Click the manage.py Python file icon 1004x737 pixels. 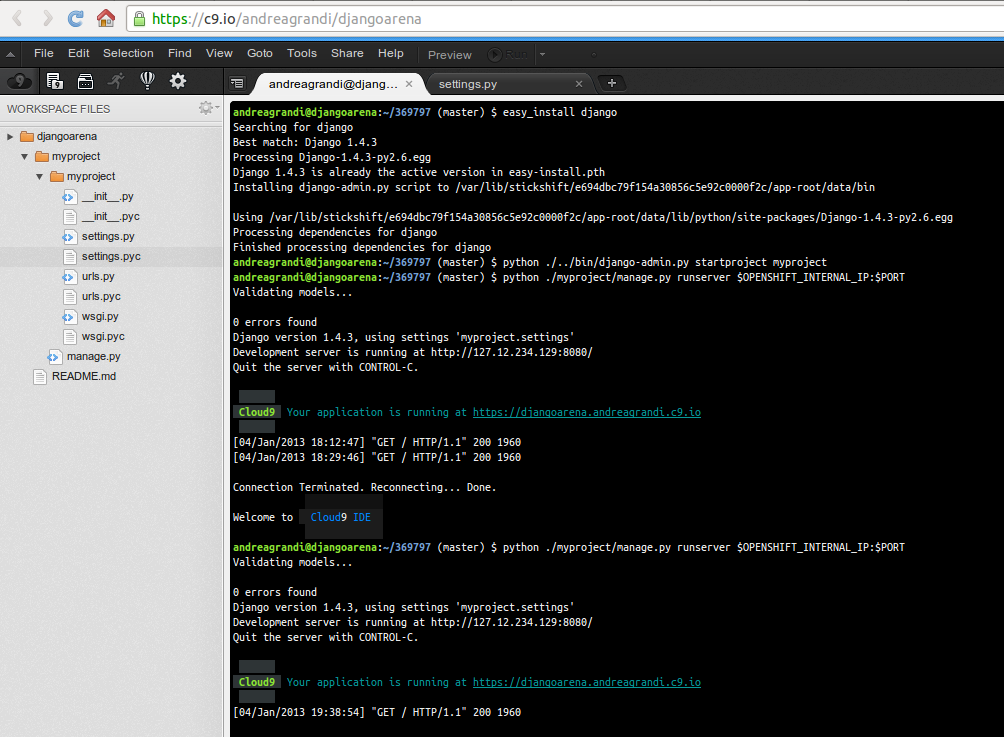point(54,357)
